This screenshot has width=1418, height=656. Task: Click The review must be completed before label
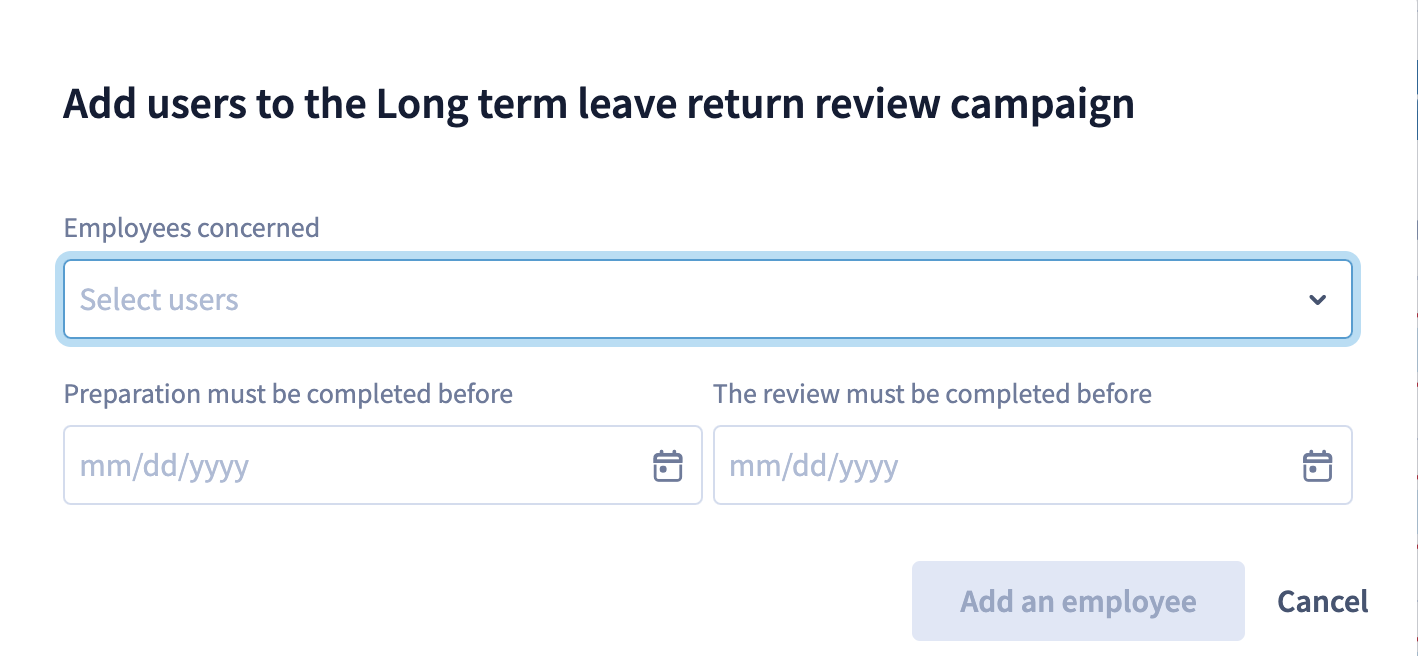coord(932,394)
